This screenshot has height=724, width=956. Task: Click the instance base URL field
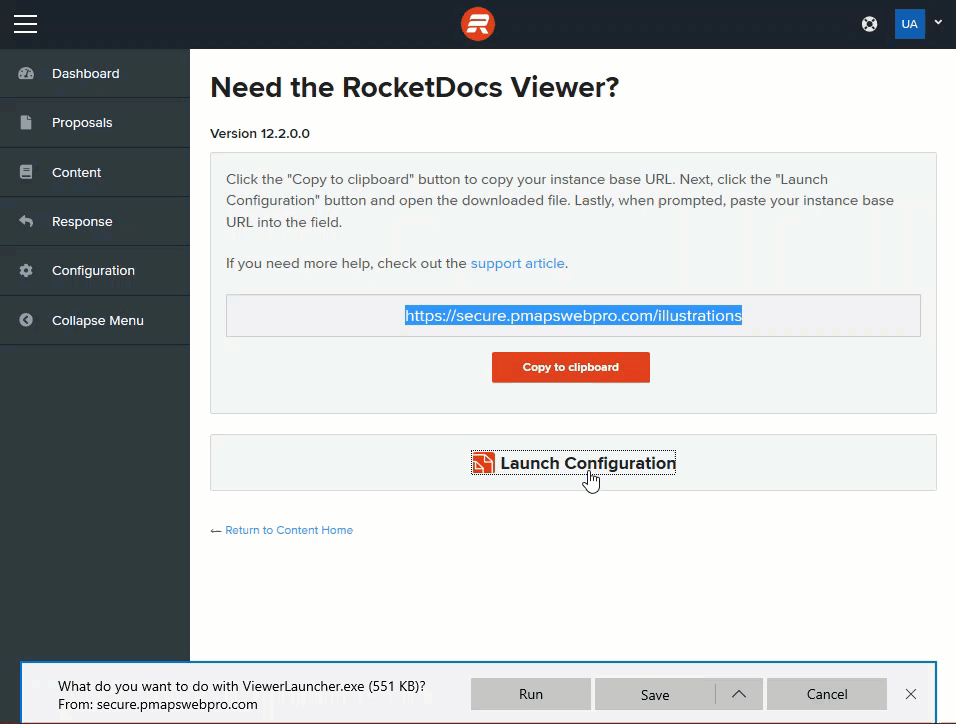[573, 315]
